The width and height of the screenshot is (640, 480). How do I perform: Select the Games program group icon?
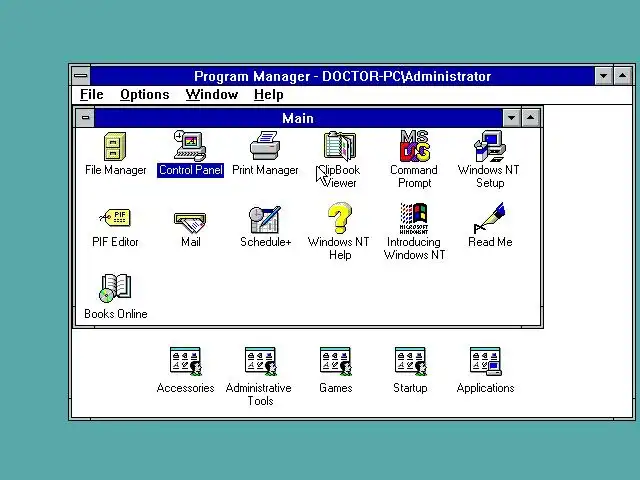pyautogui.click(x=336, y=362)
